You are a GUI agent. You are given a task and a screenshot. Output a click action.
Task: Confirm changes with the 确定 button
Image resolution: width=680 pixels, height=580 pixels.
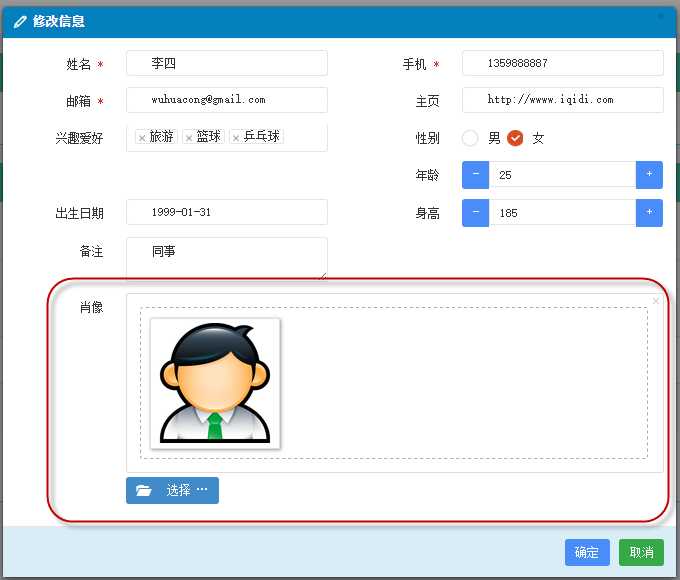tap(587, 552)
